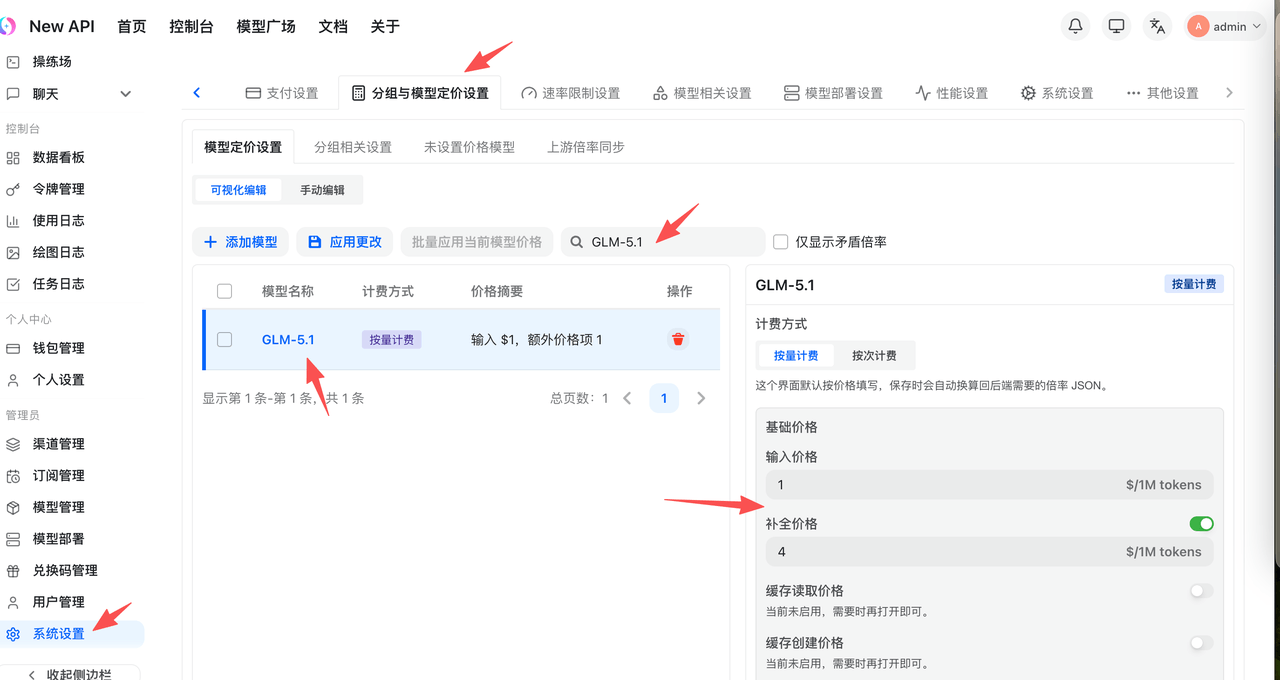Viewport: 1280px width, 680px height.
Task: Open the 分组相关设置 sub-tab
Action: pyautogui.click(x=353, y=147)
